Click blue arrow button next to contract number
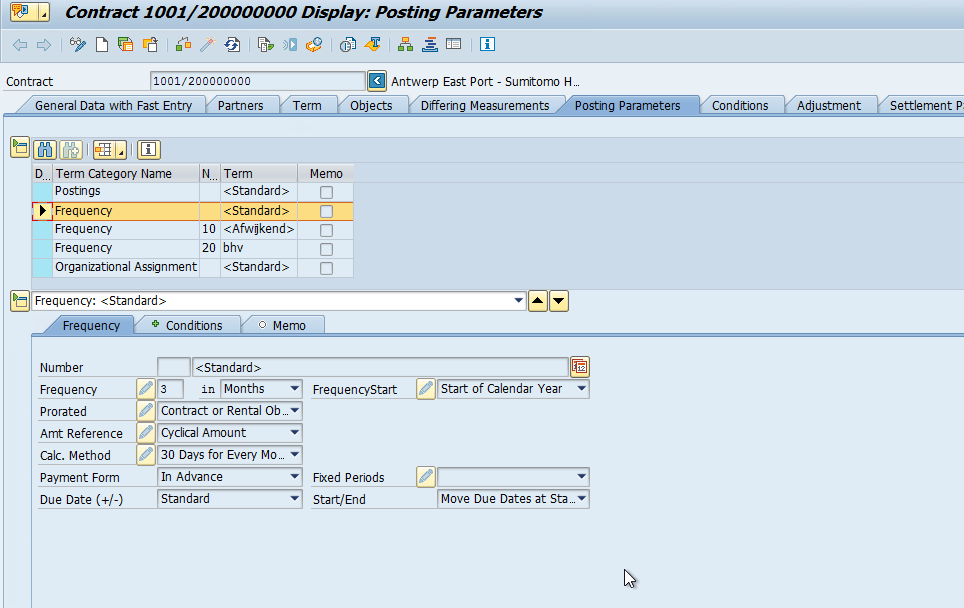 377,81
